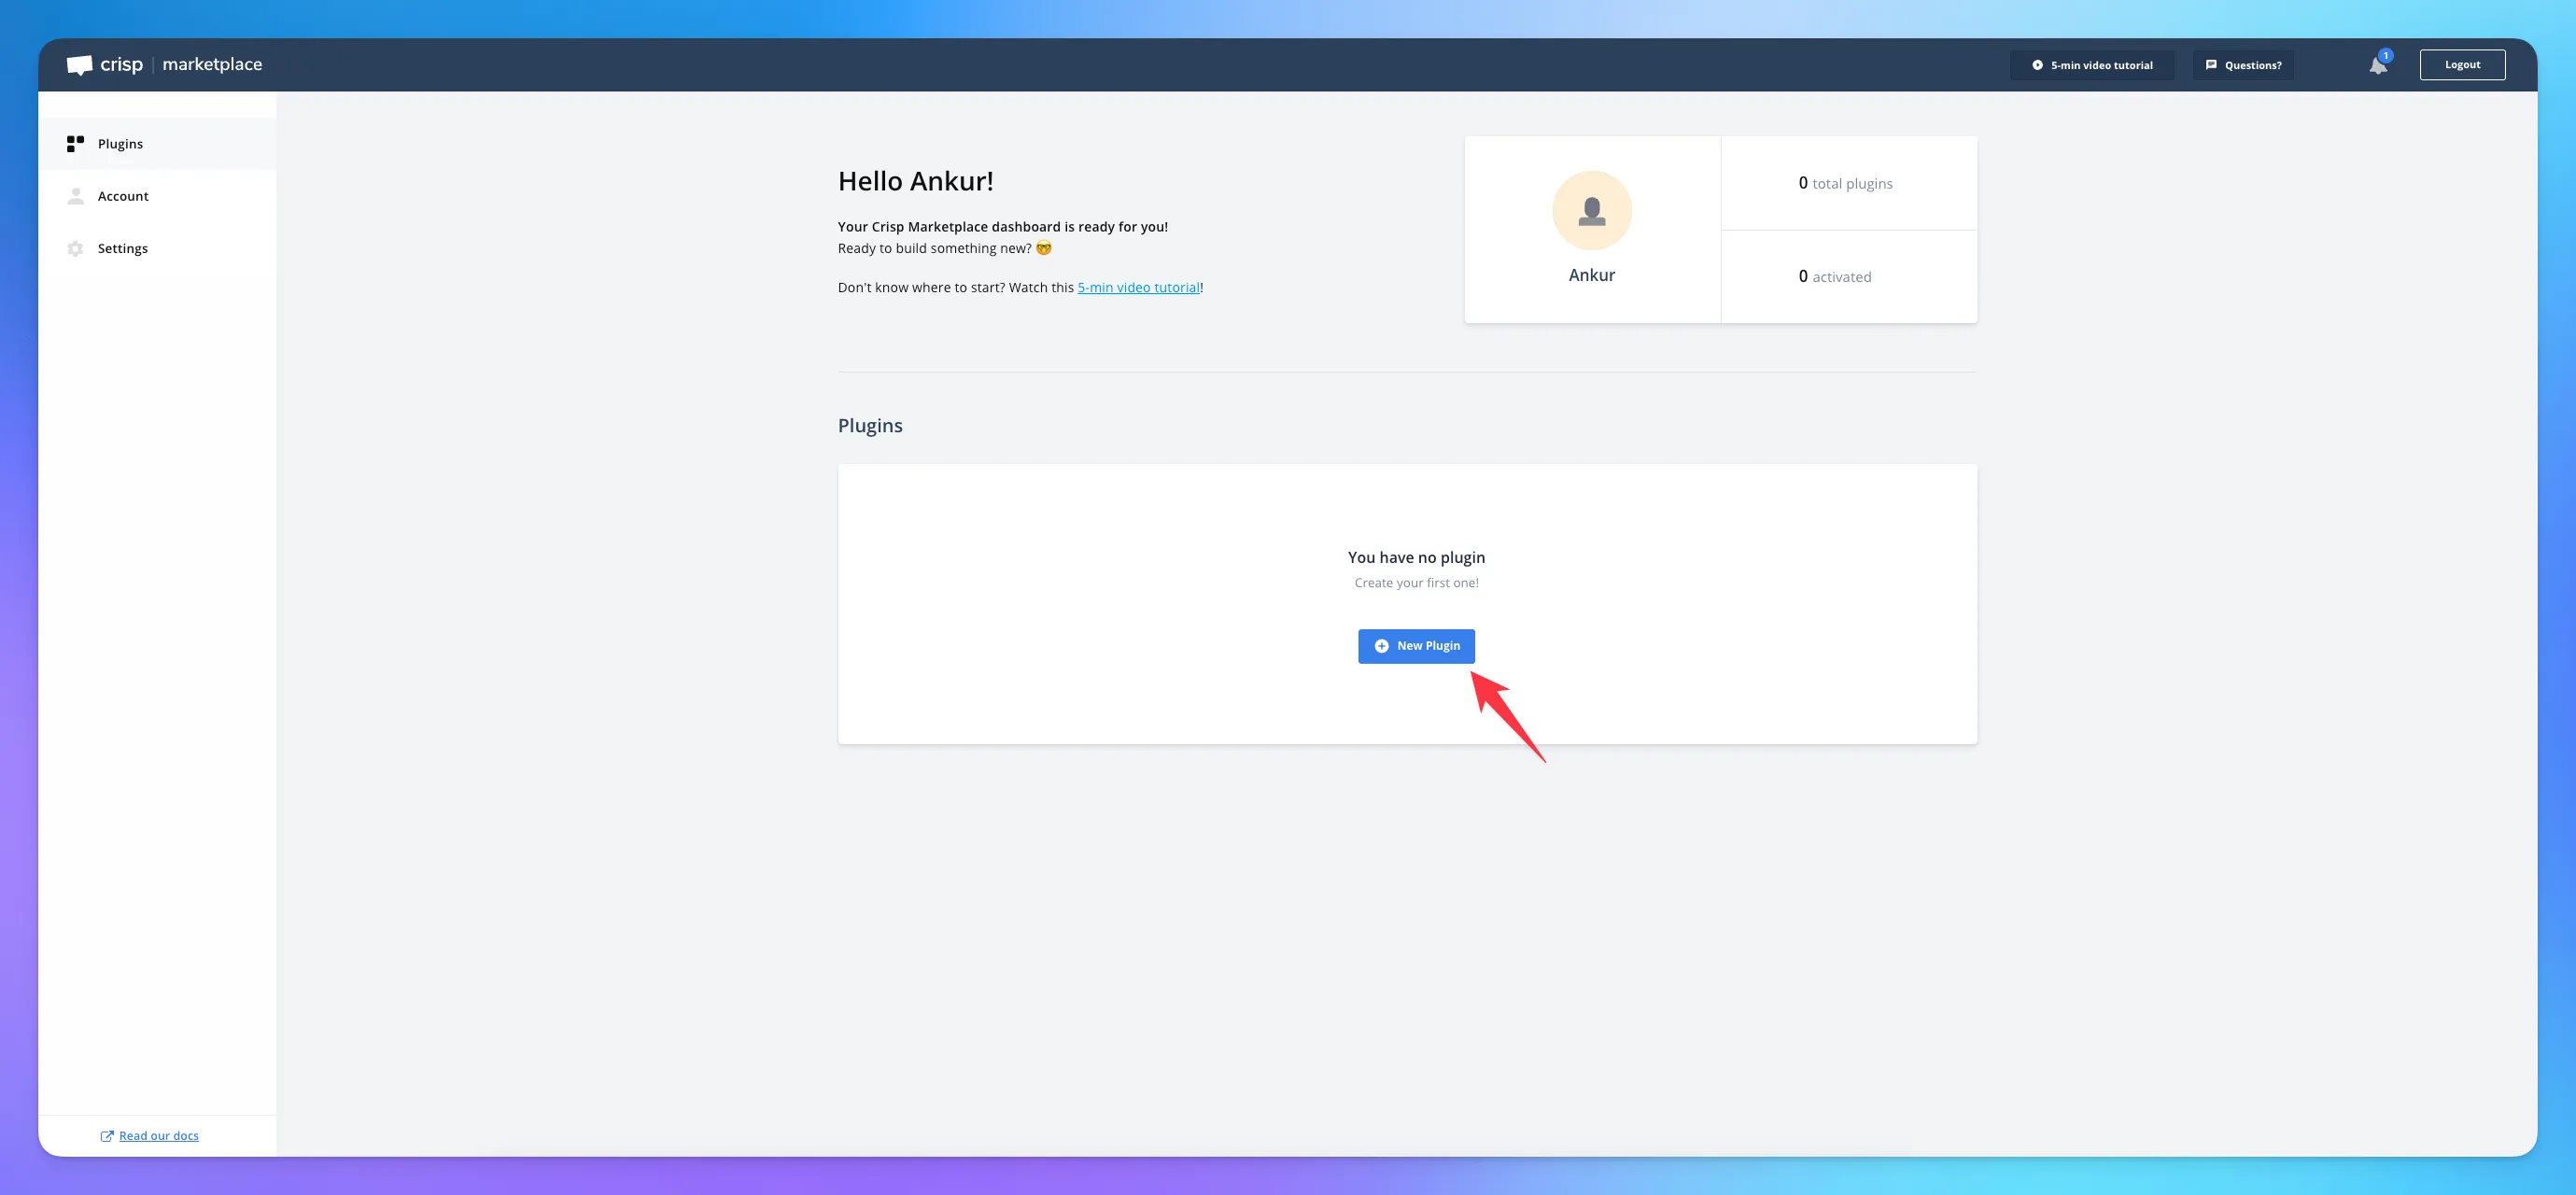The image size is (2576, 1195).
Task: Click the marketplace header text
Action: pos(212,65)
